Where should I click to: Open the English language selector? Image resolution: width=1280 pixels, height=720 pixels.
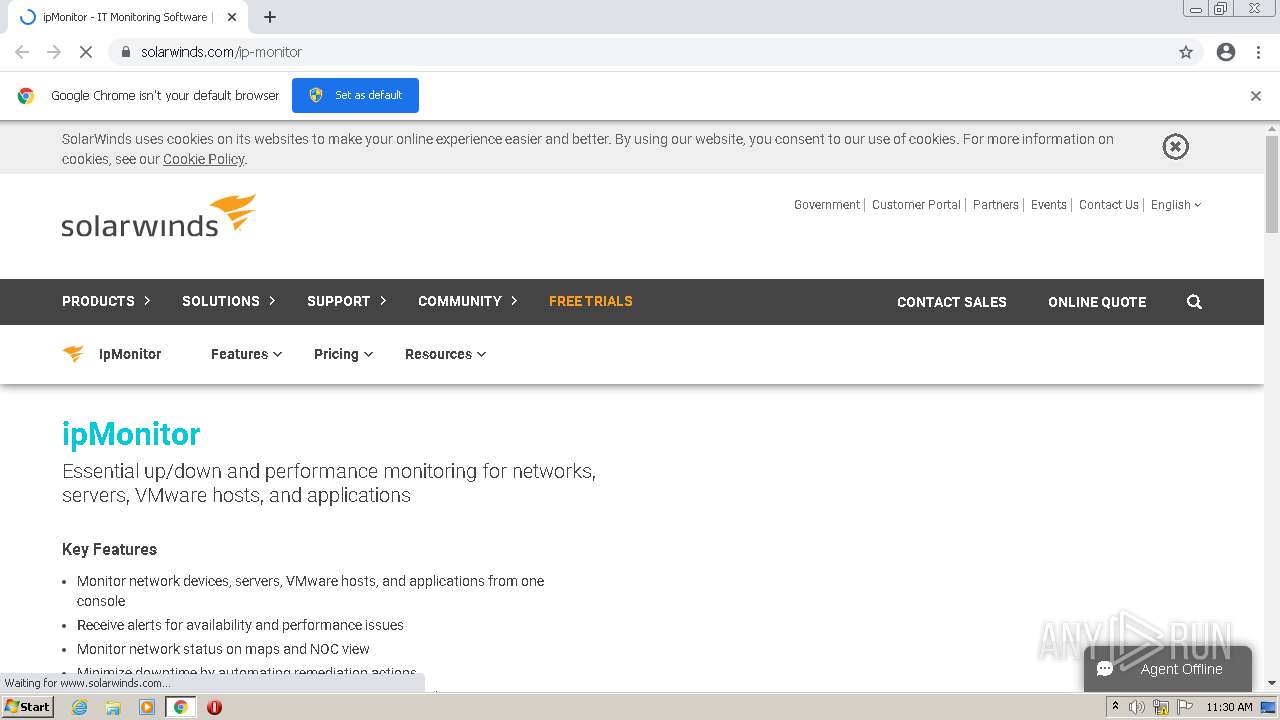1175,205
